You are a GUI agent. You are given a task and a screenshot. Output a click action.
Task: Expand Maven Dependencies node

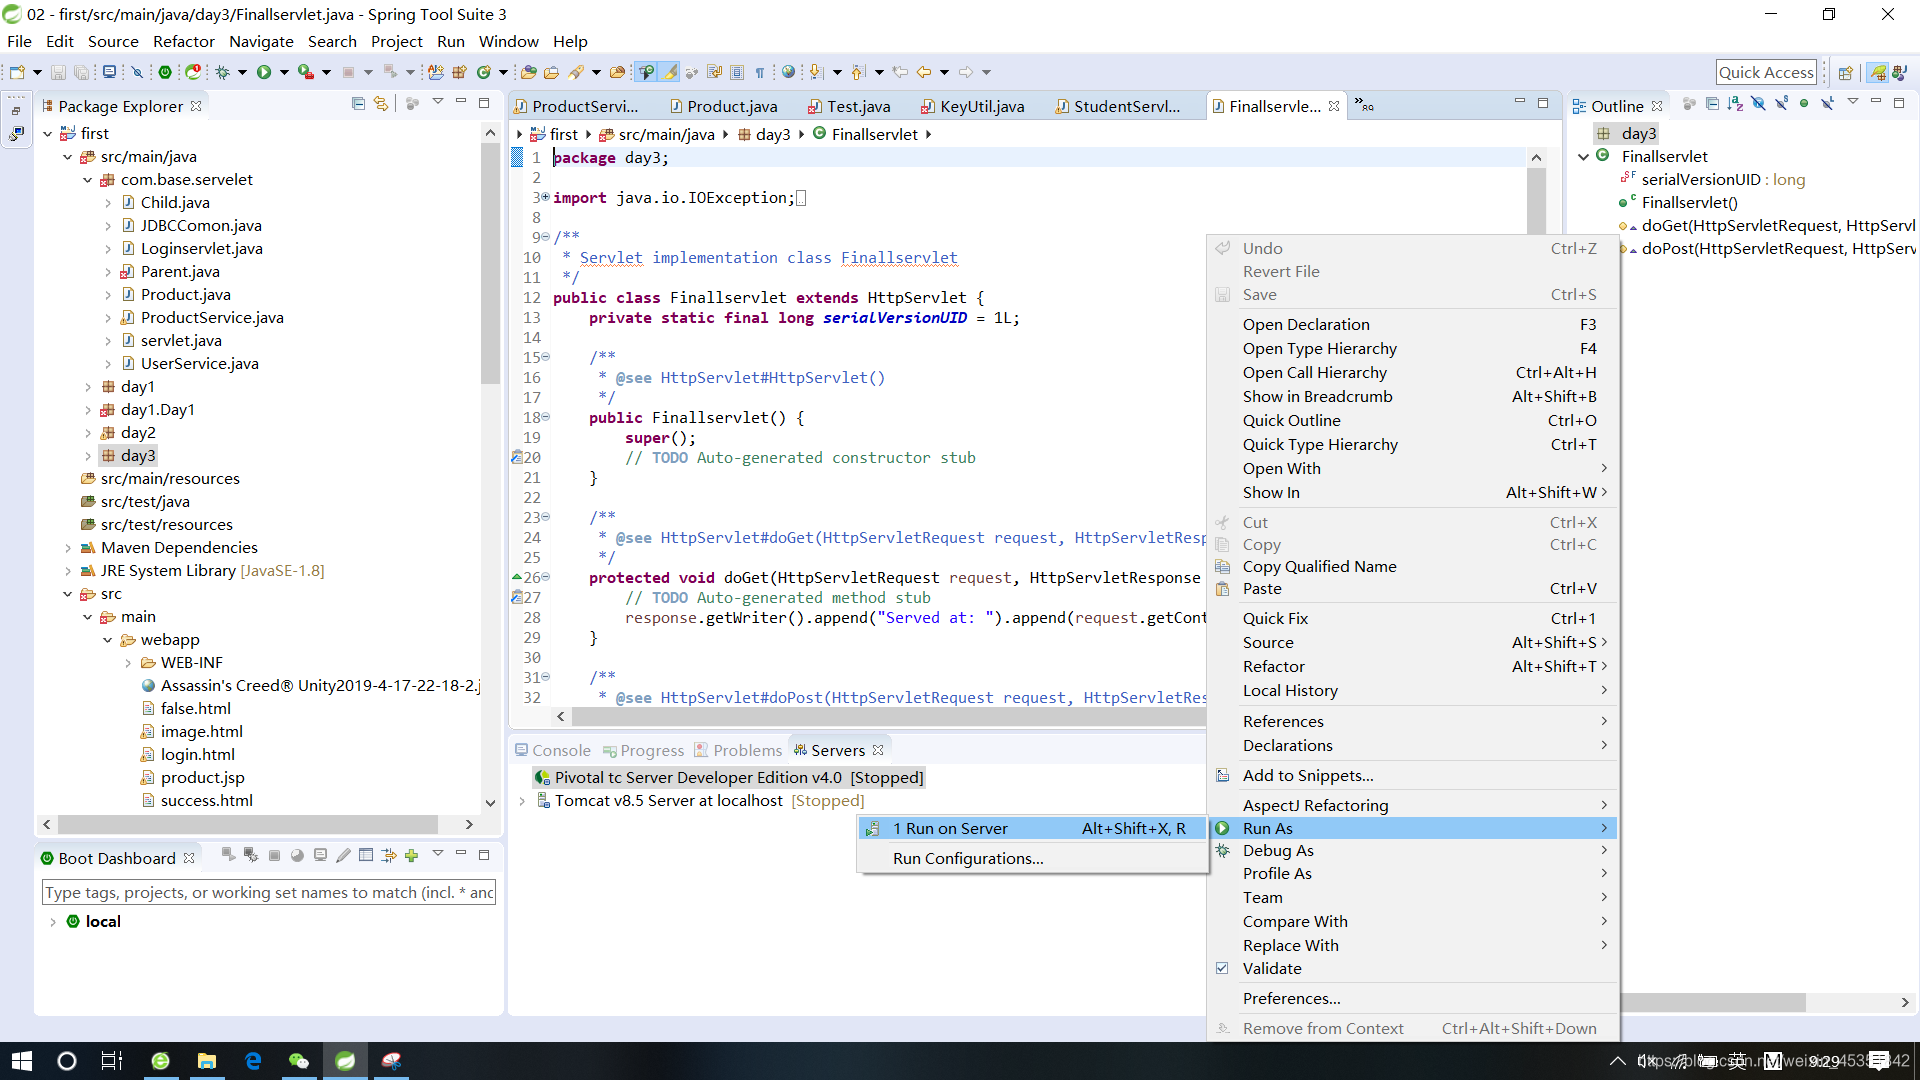68,548
